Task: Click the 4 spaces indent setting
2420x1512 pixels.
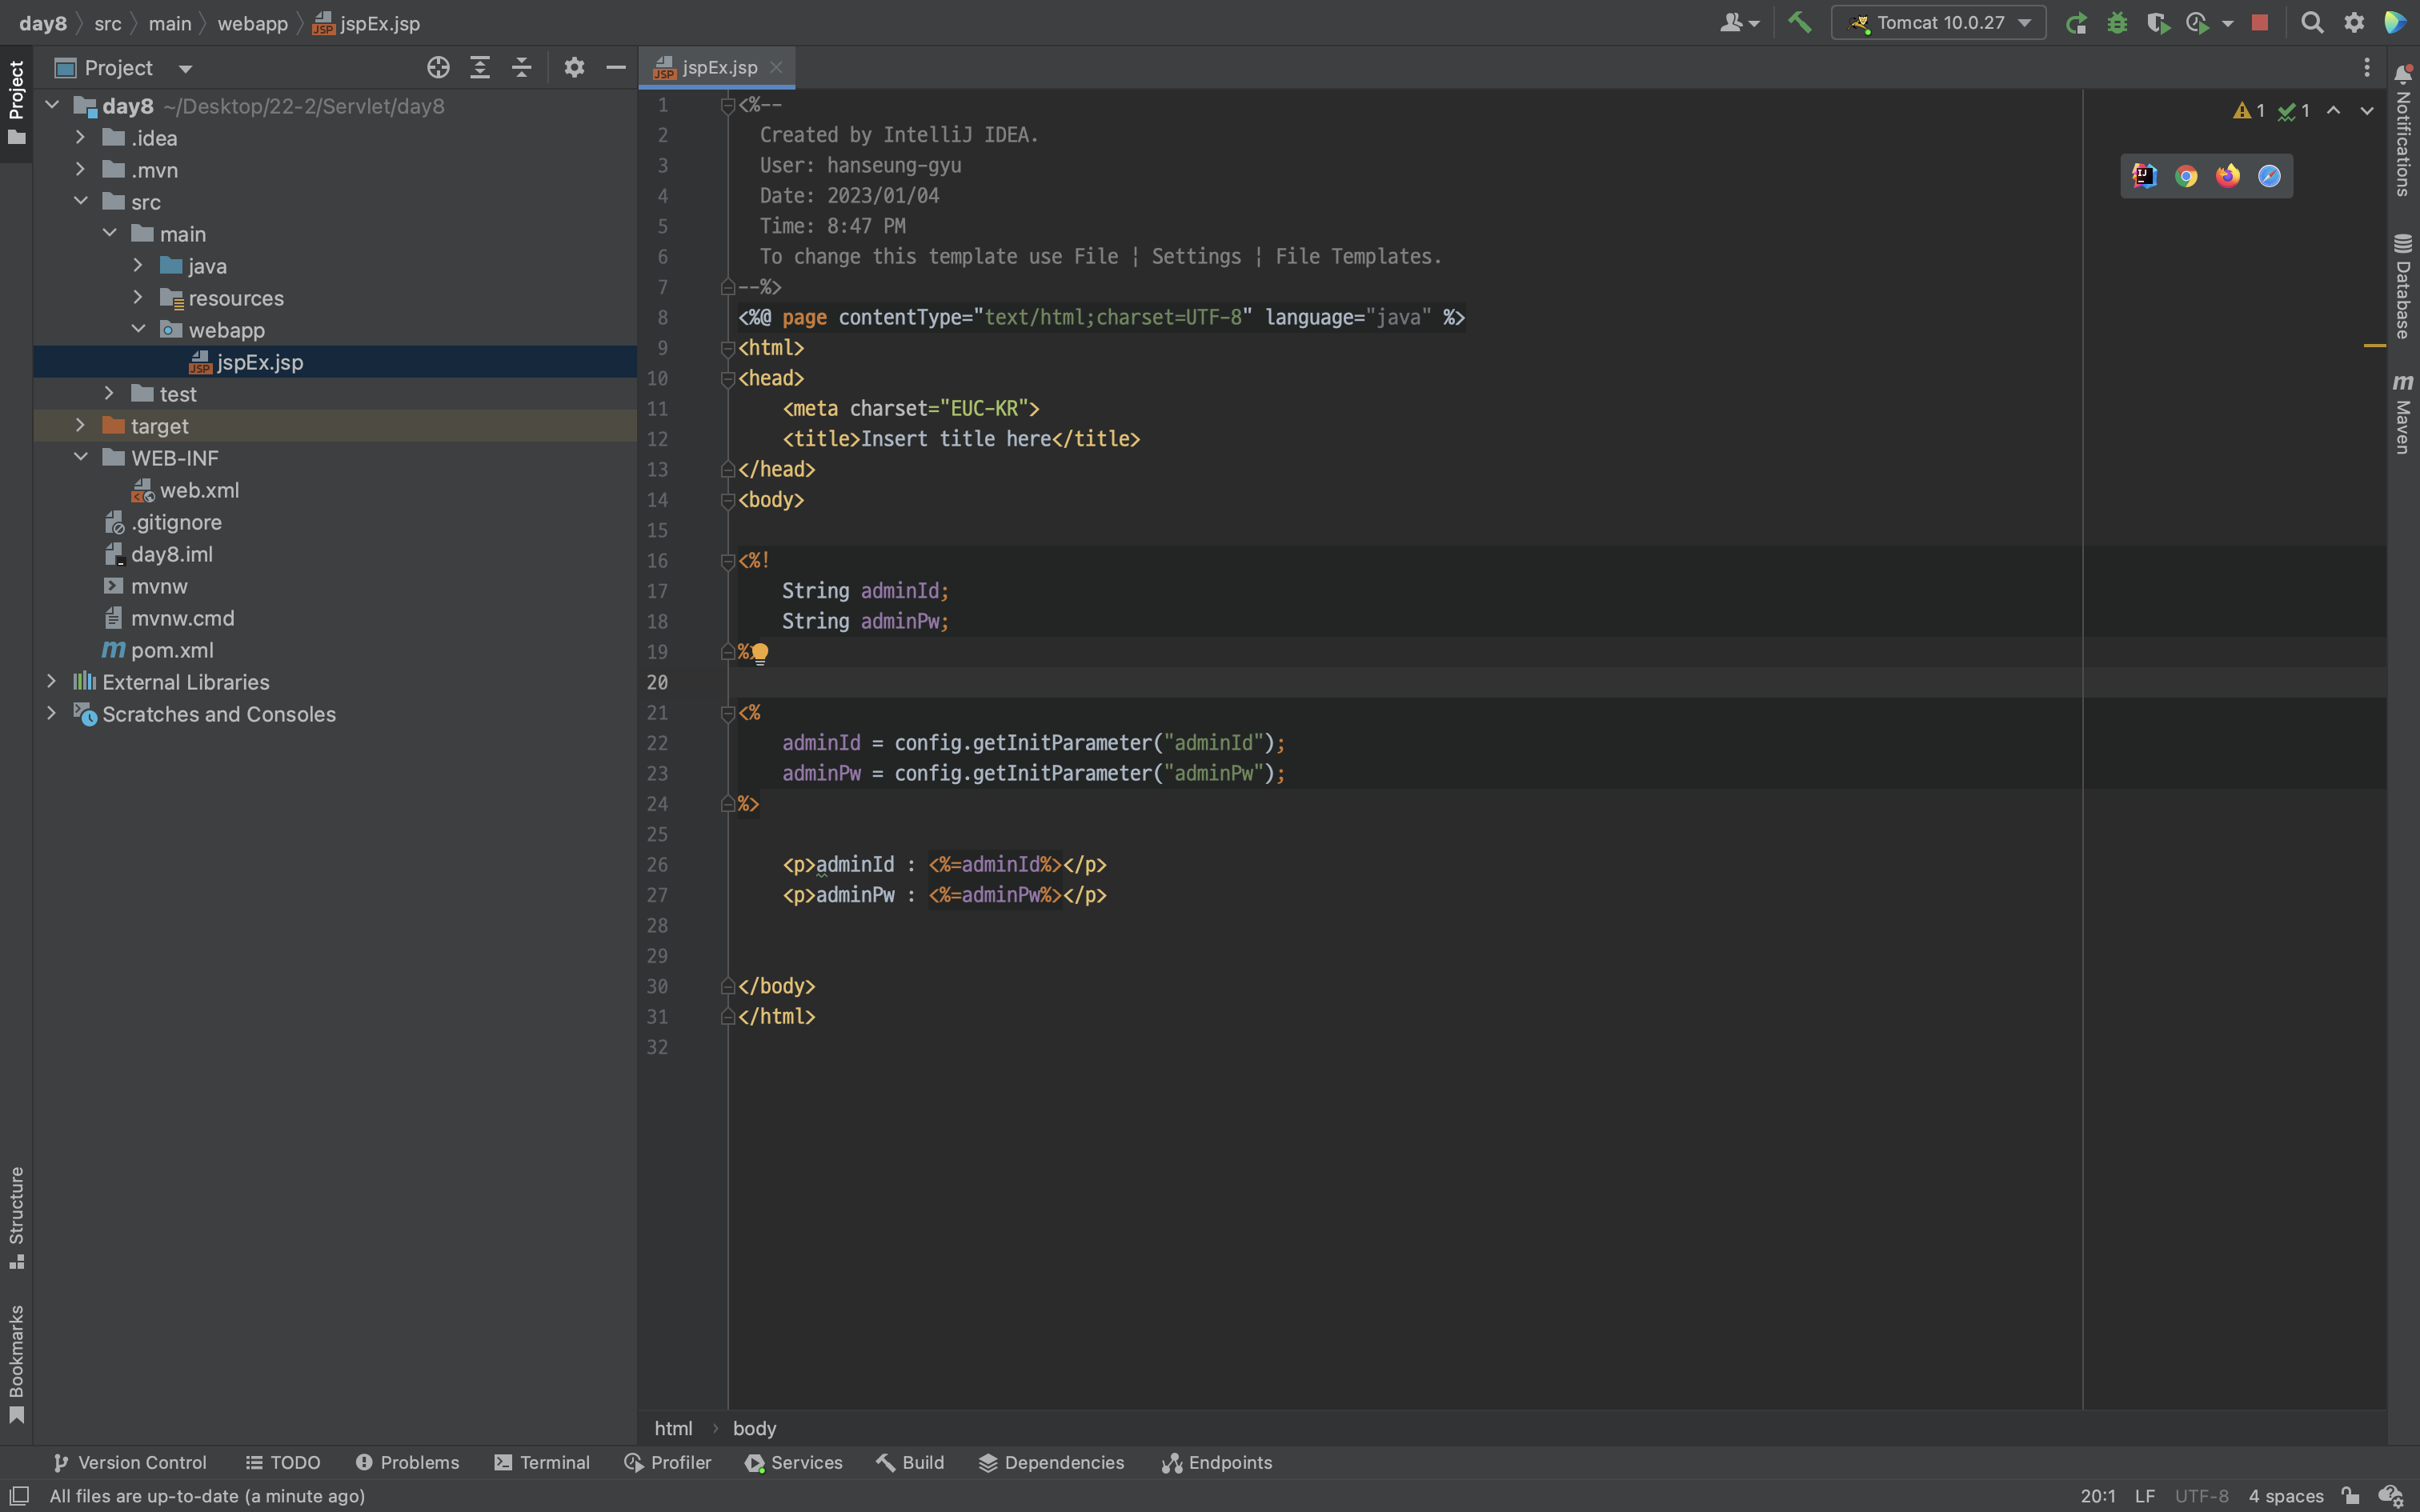Action: [x=2285, y=1496]
